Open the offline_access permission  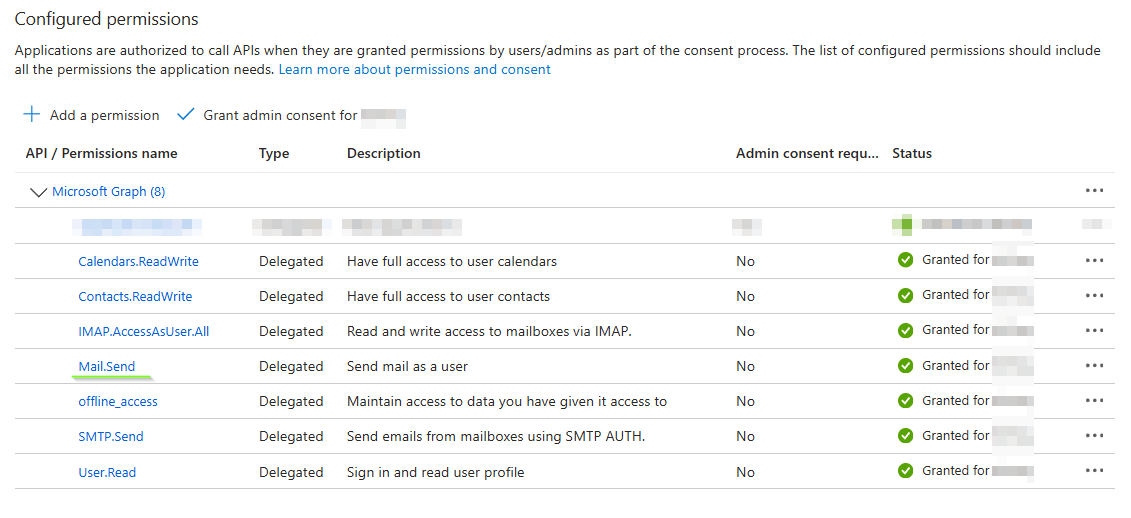pyautogui.click(x=118, y=401)
